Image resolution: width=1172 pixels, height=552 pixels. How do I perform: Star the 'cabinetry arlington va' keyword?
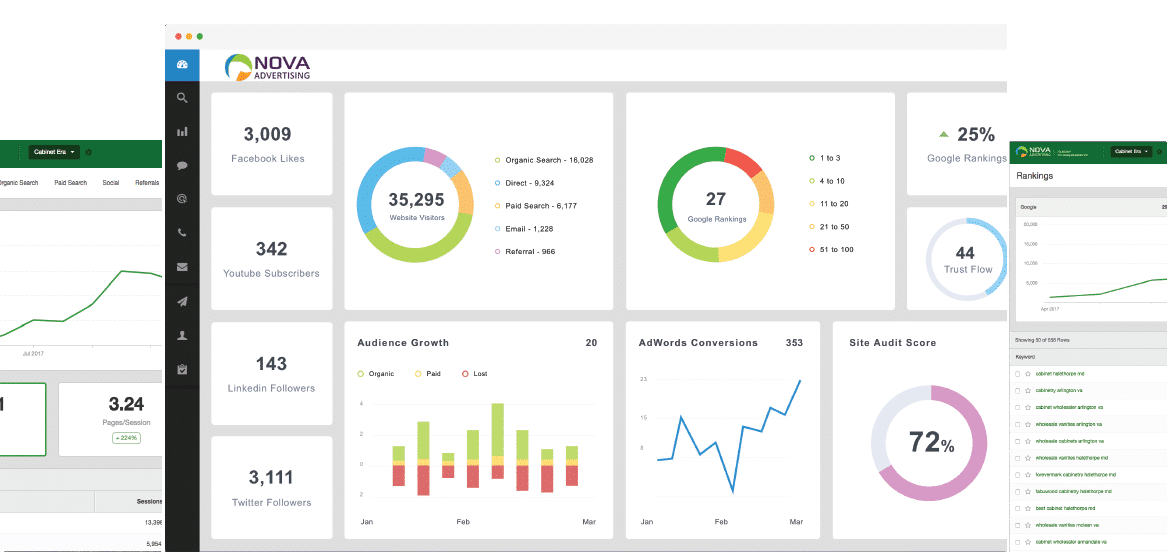pos(1028,391)
